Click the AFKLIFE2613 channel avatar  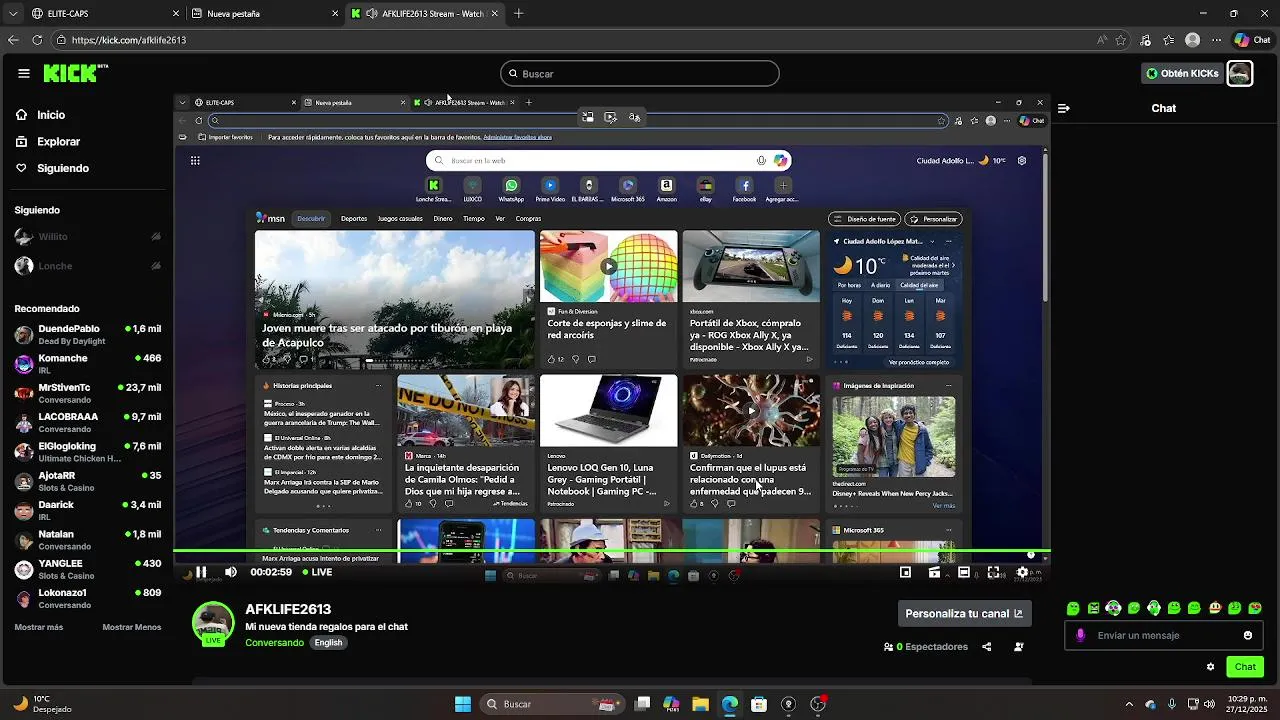213,623
